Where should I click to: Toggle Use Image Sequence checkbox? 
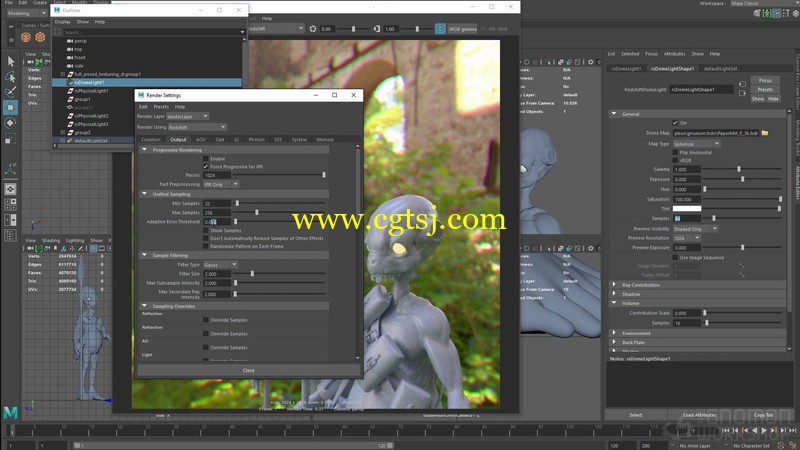[675, 258]
